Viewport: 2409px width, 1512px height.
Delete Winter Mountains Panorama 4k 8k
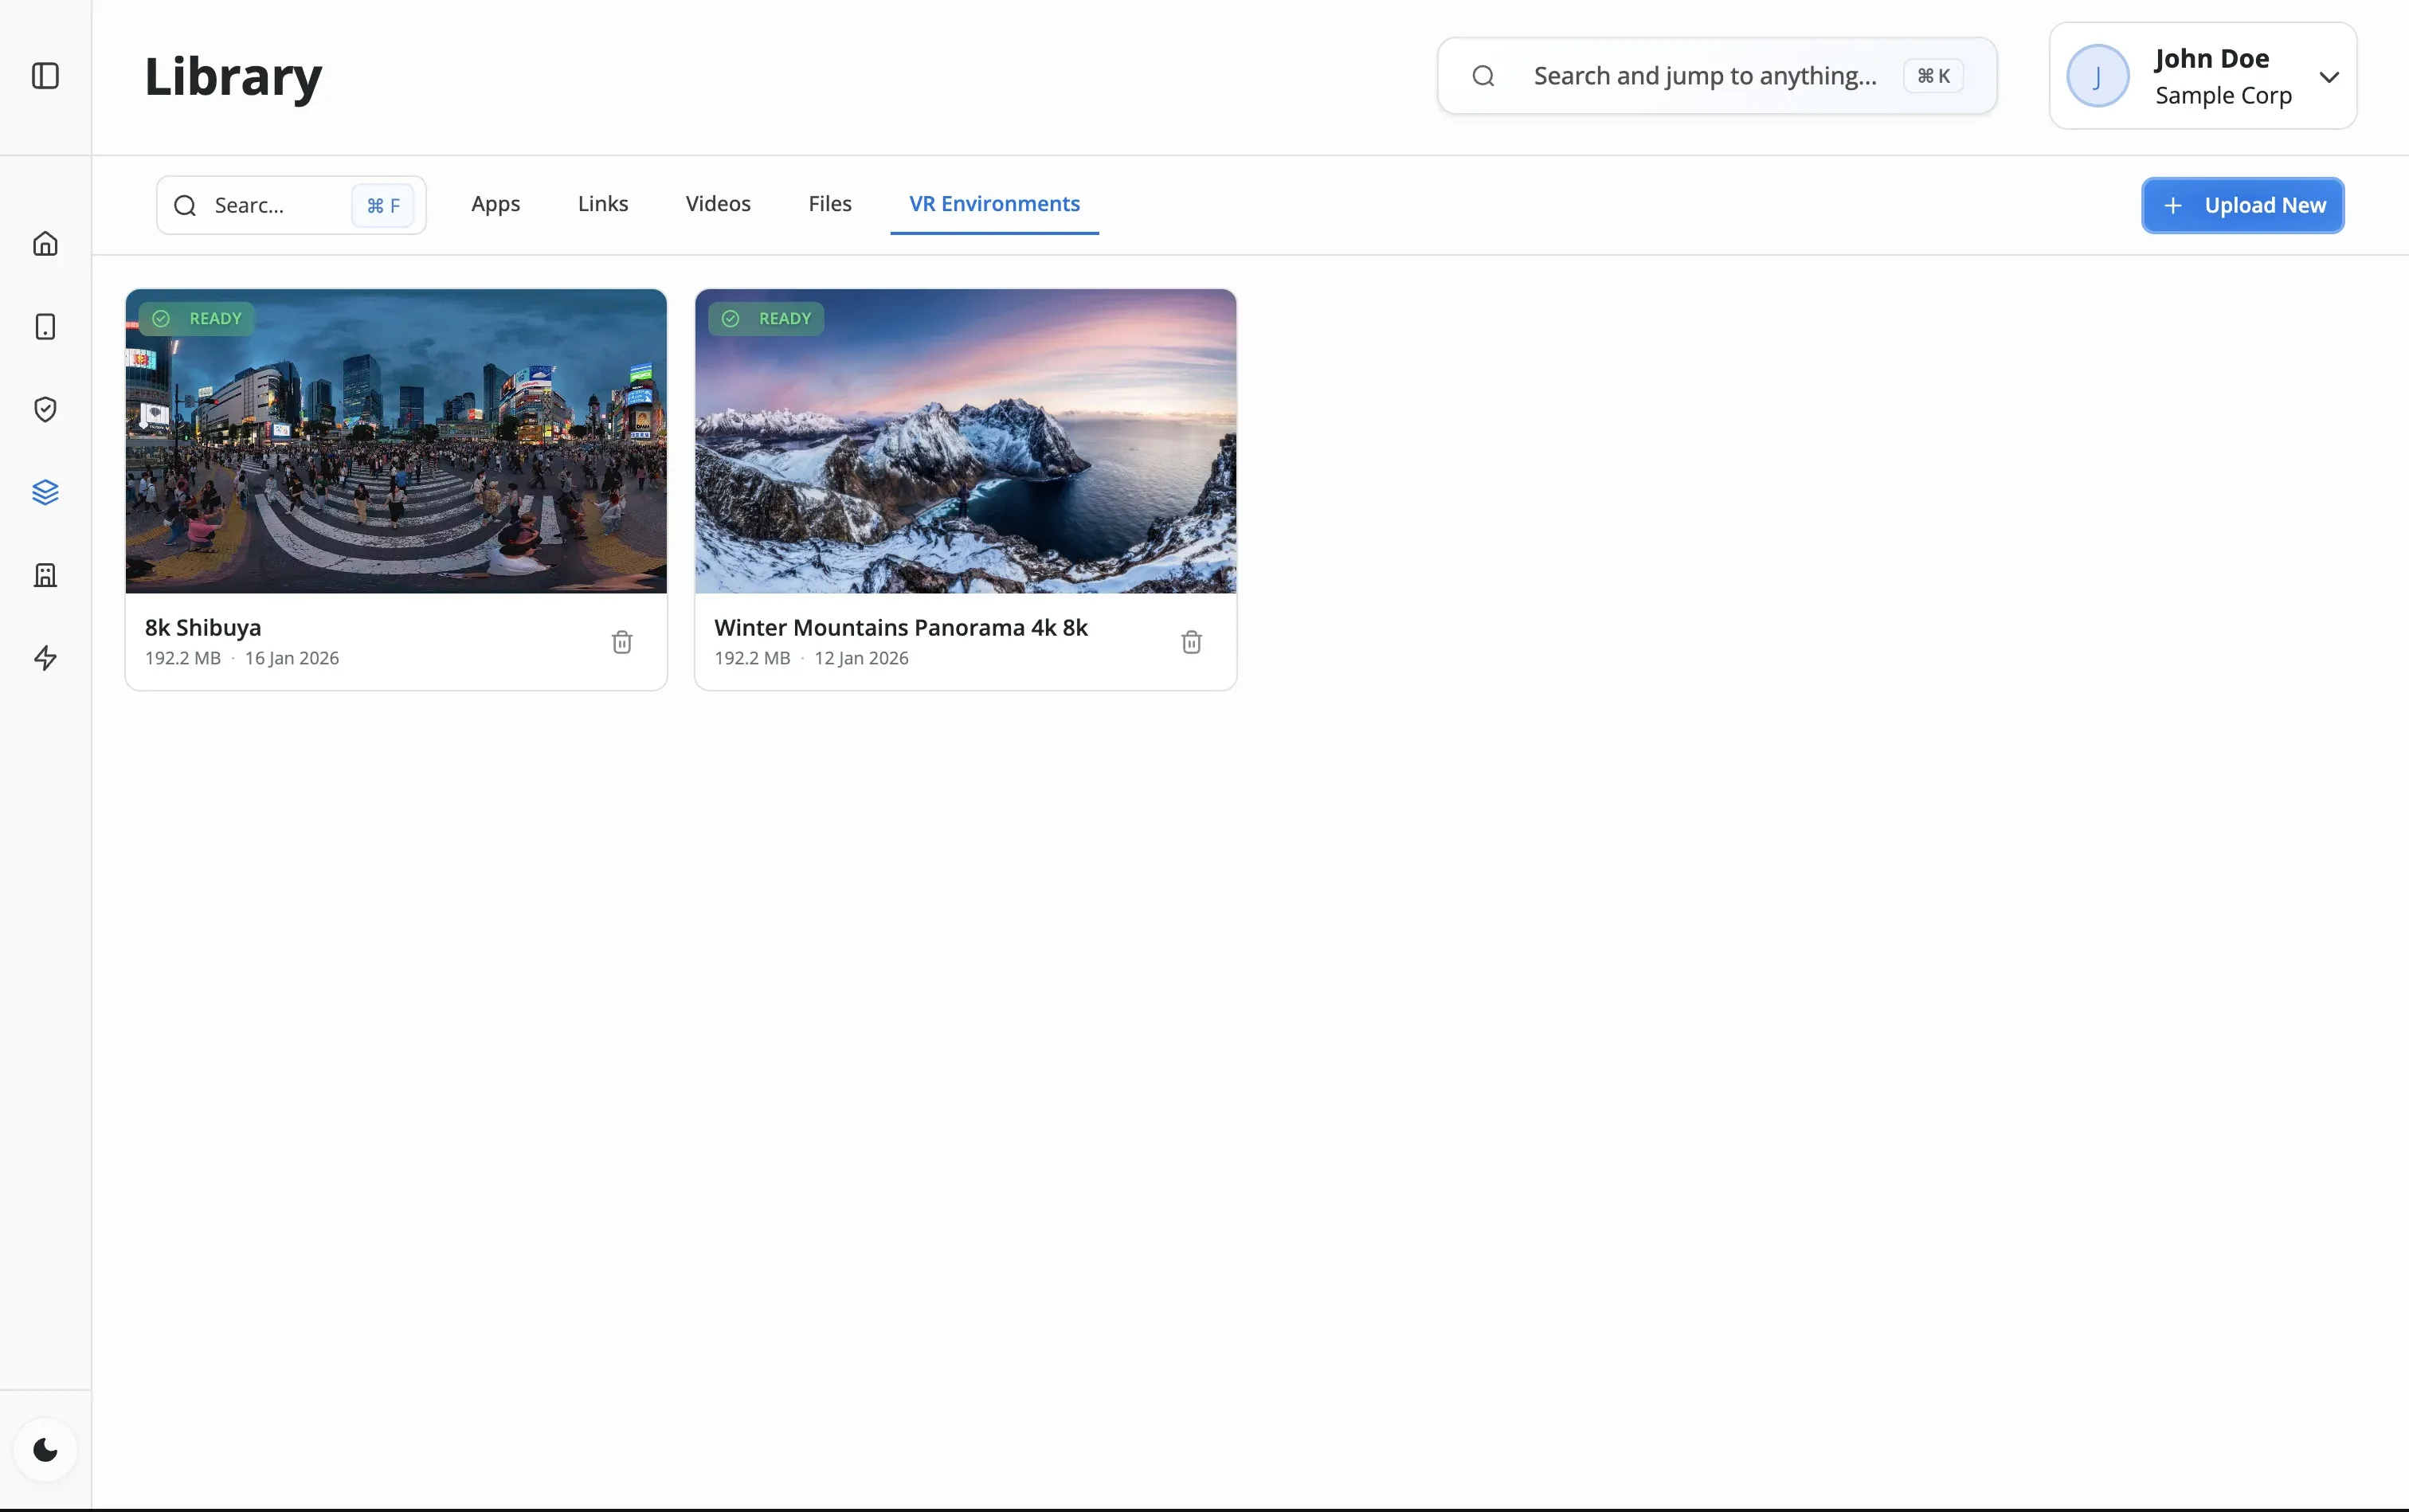click(x=1191, y=642)
